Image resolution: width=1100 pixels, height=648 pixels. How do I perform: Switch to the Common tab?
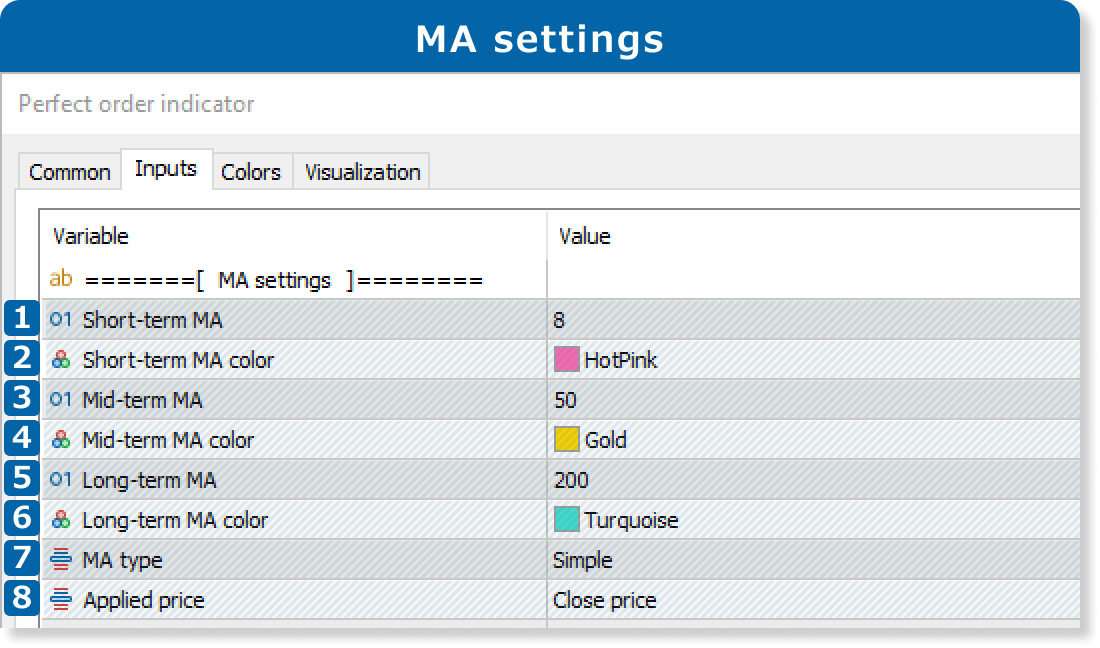69,172
